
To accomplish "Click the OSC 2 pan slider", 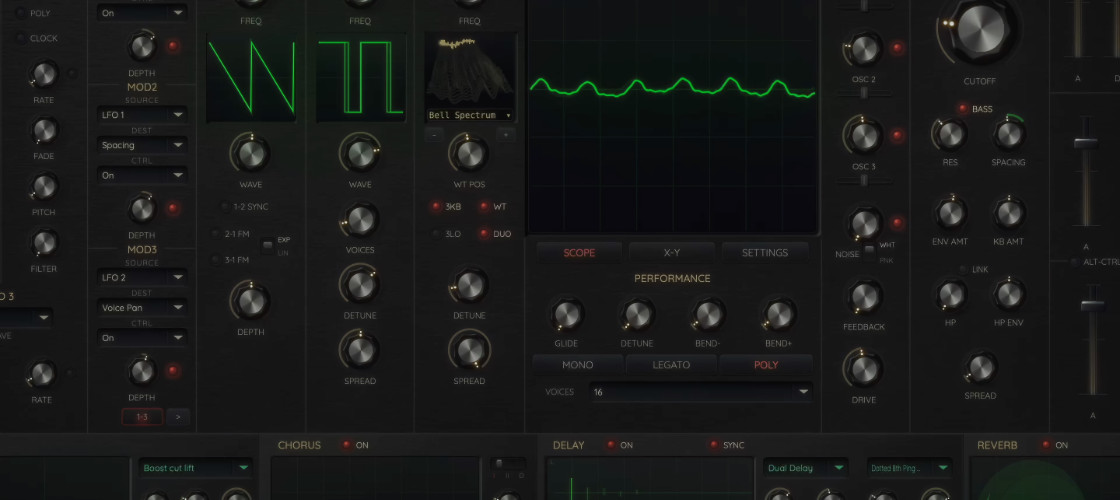I will (x=864, y=93).
